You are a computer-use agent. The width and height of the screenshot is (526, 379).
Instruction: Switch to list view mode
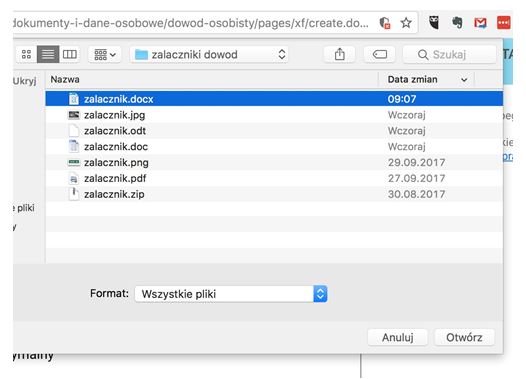click(x=48, y=54)
